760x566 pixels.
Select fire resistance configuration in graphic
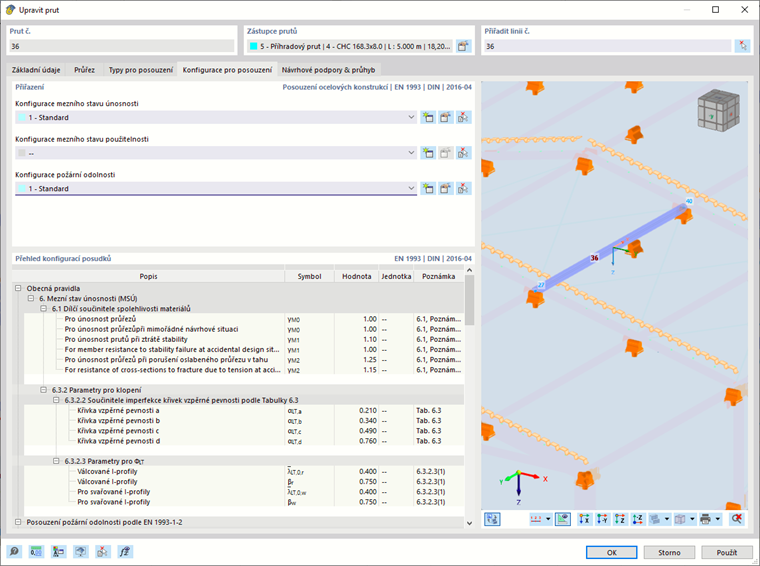[x=463, y=189]
